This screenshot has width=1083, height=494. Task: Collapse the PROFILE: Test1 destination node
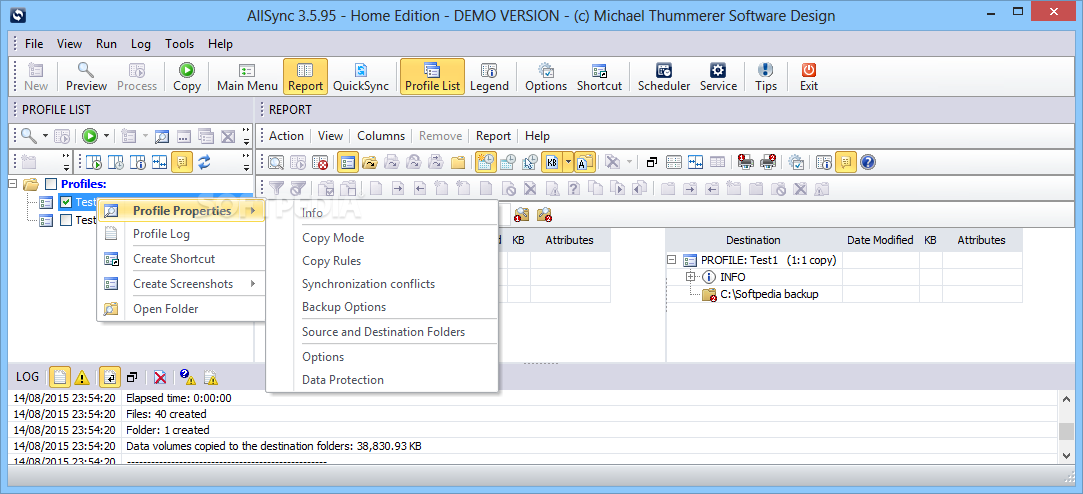point(671,260)
